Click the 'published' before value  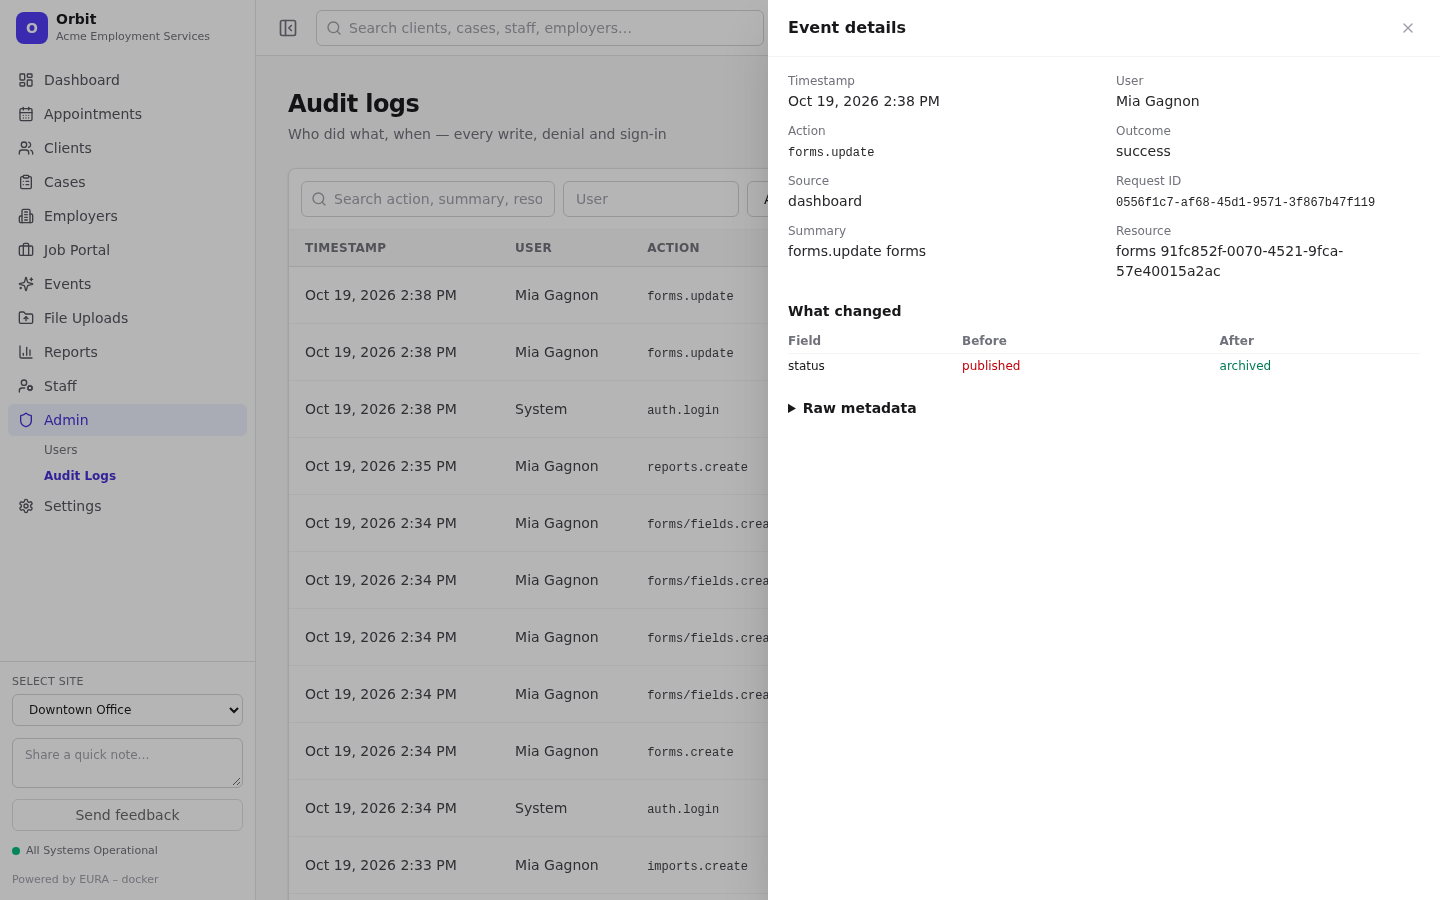(991, 366)
